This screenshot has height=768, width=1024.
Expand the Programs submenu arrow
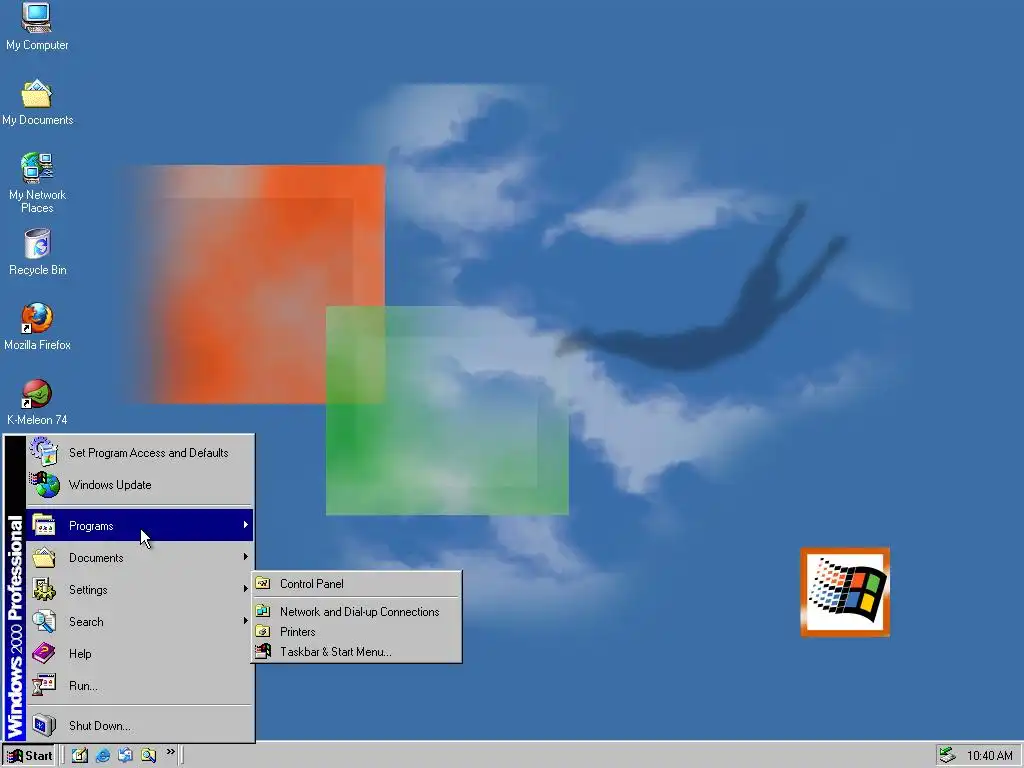click(x=246, y=525)
